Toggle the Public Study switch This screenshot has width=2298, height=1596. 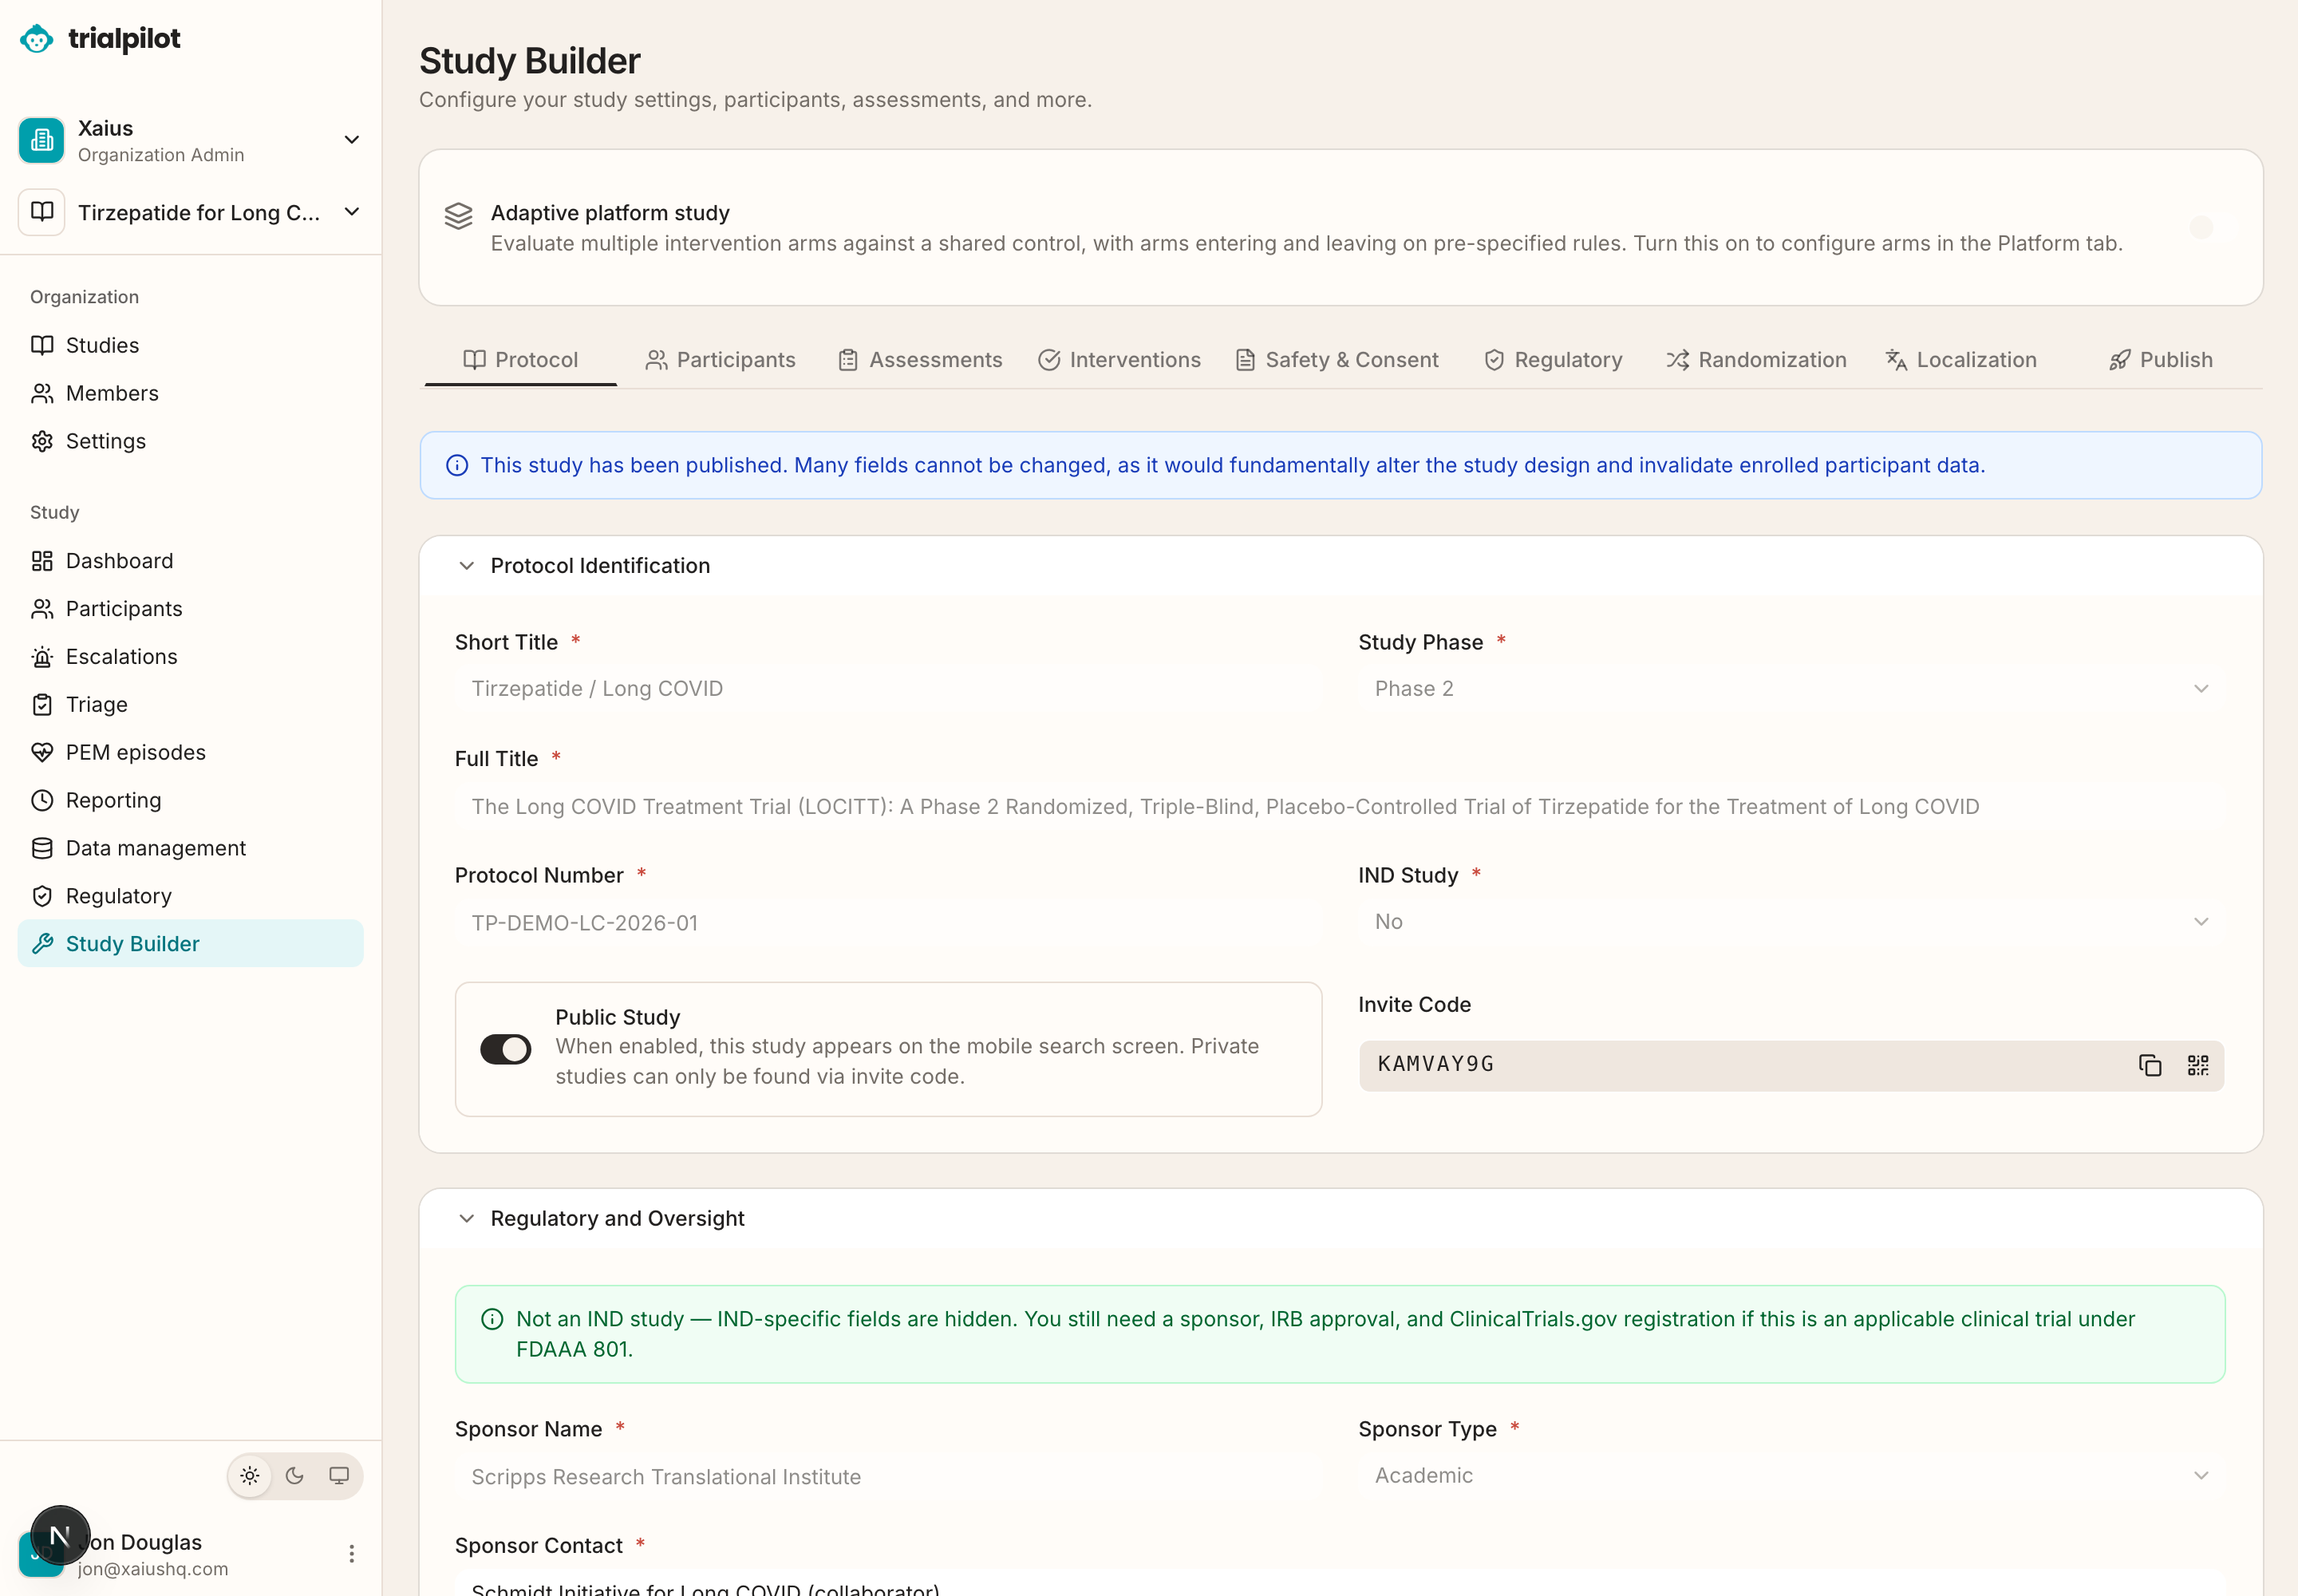(506, 1049)
